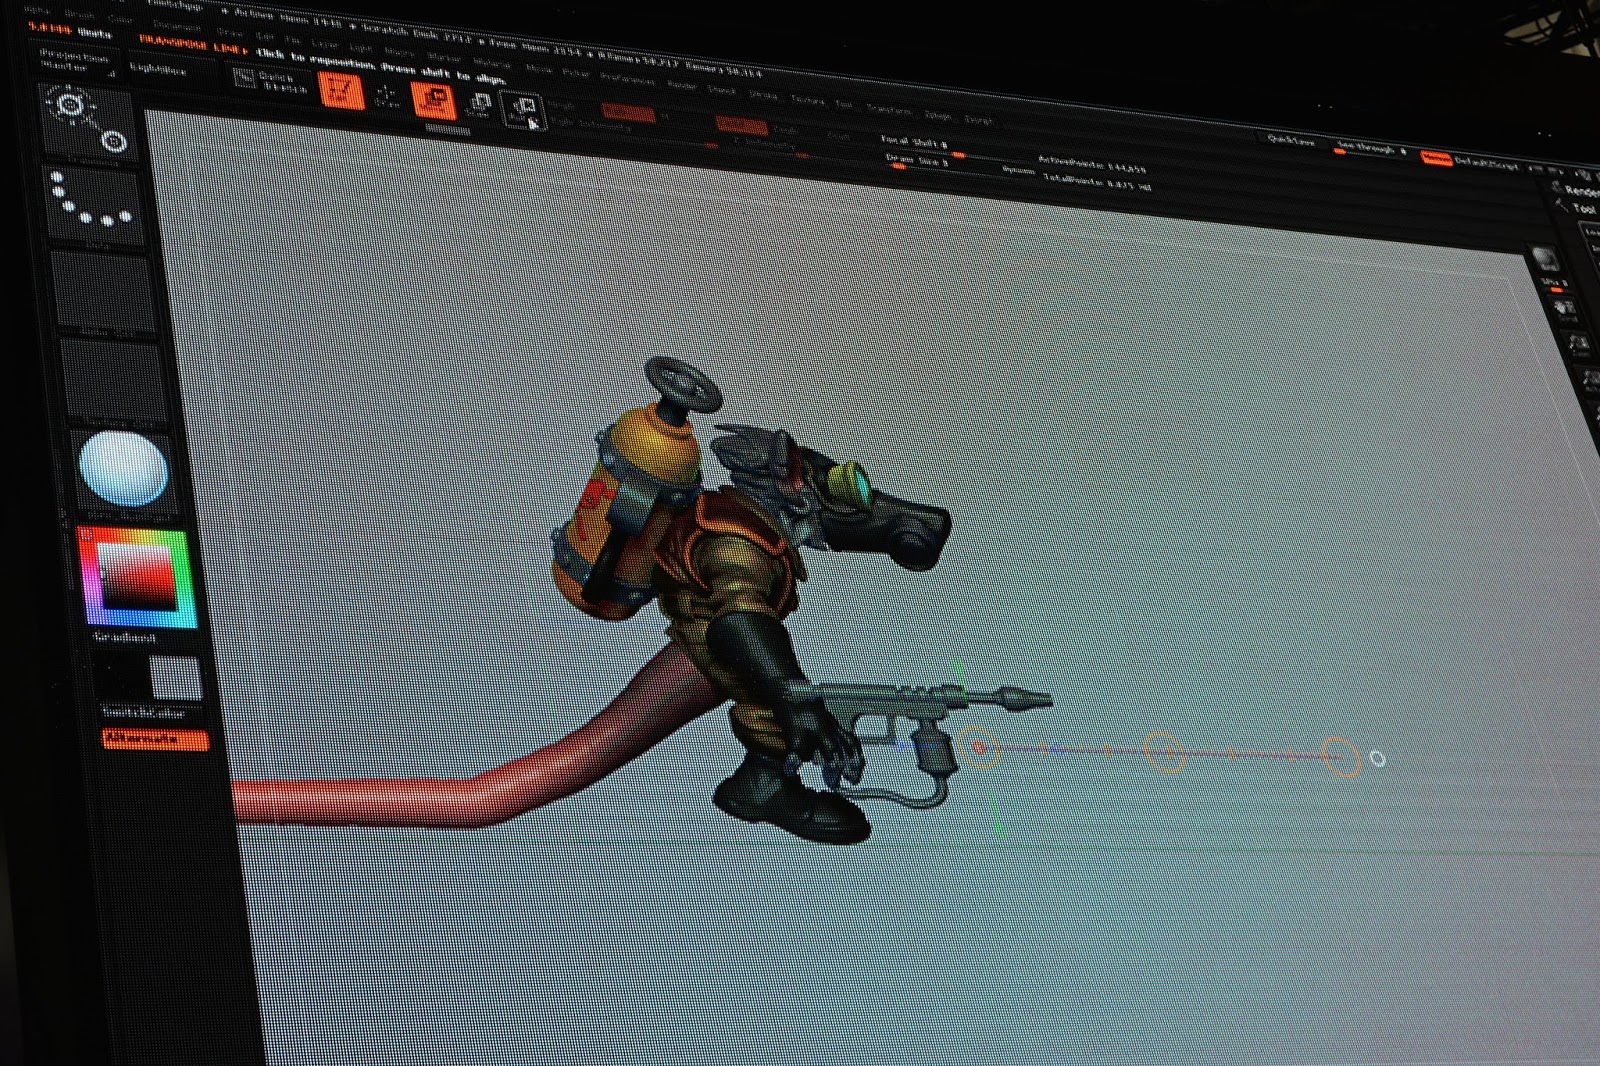Open the Document menu

coord(175,27)
